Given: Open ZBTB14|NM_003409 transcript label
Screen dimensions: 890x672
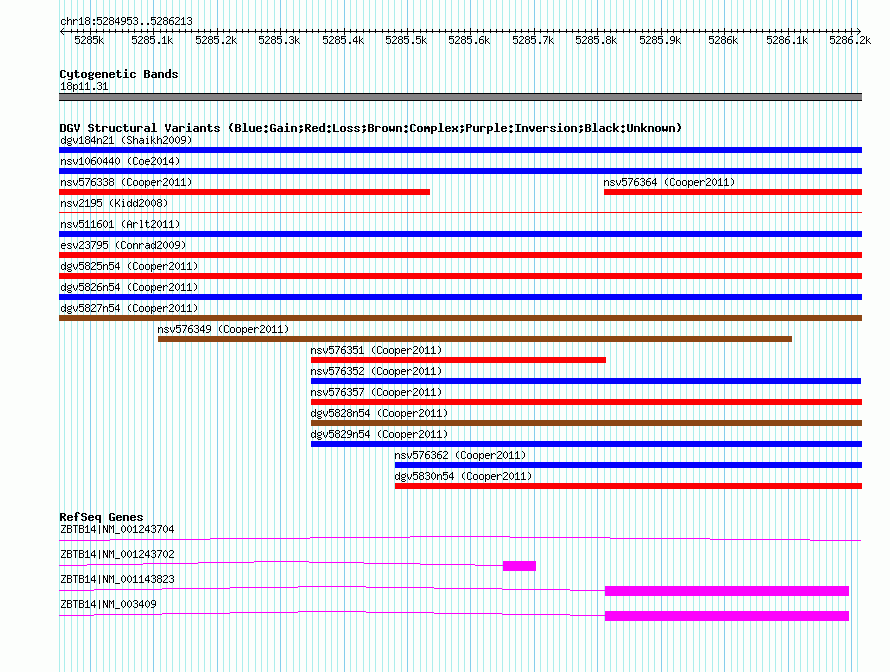Looking at the screenshot, I should click(x=108, y=604).
